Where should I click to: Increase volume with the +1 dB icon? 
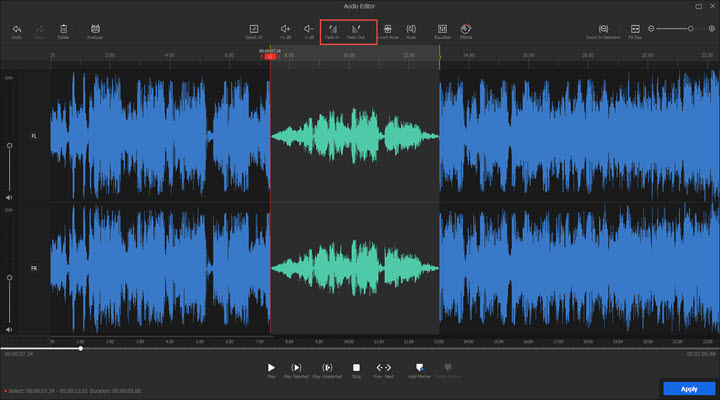[x=285, y=30]
